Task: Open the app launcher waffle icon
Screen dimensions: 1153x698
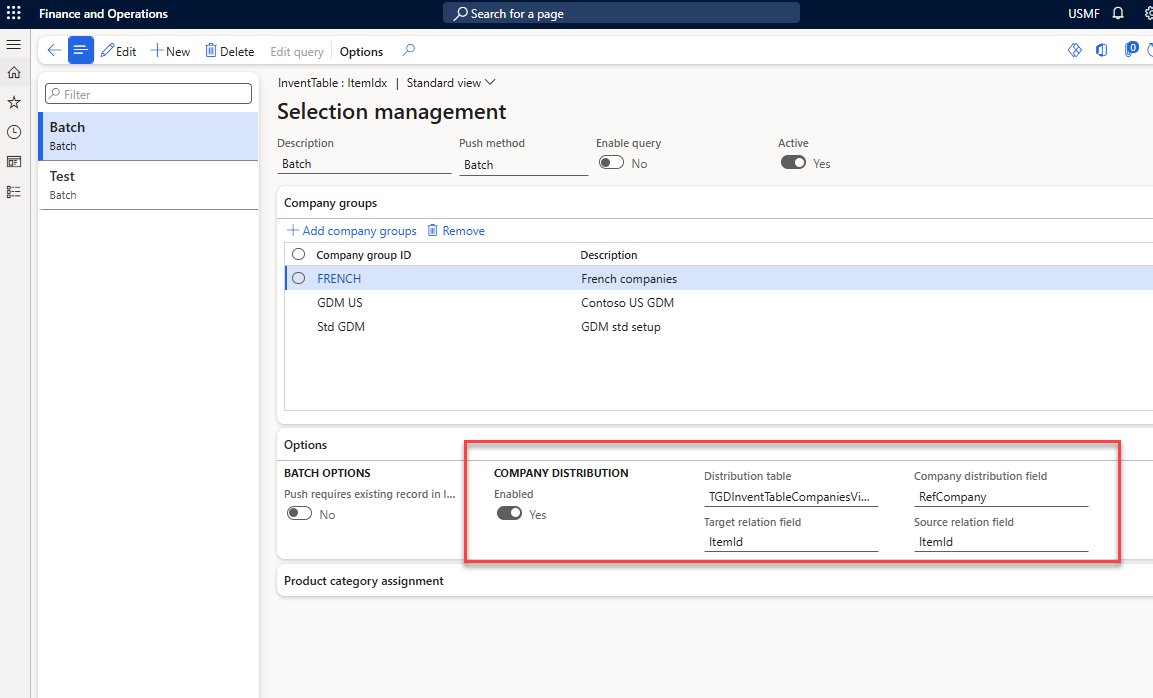Action: [x=14, y=14]
